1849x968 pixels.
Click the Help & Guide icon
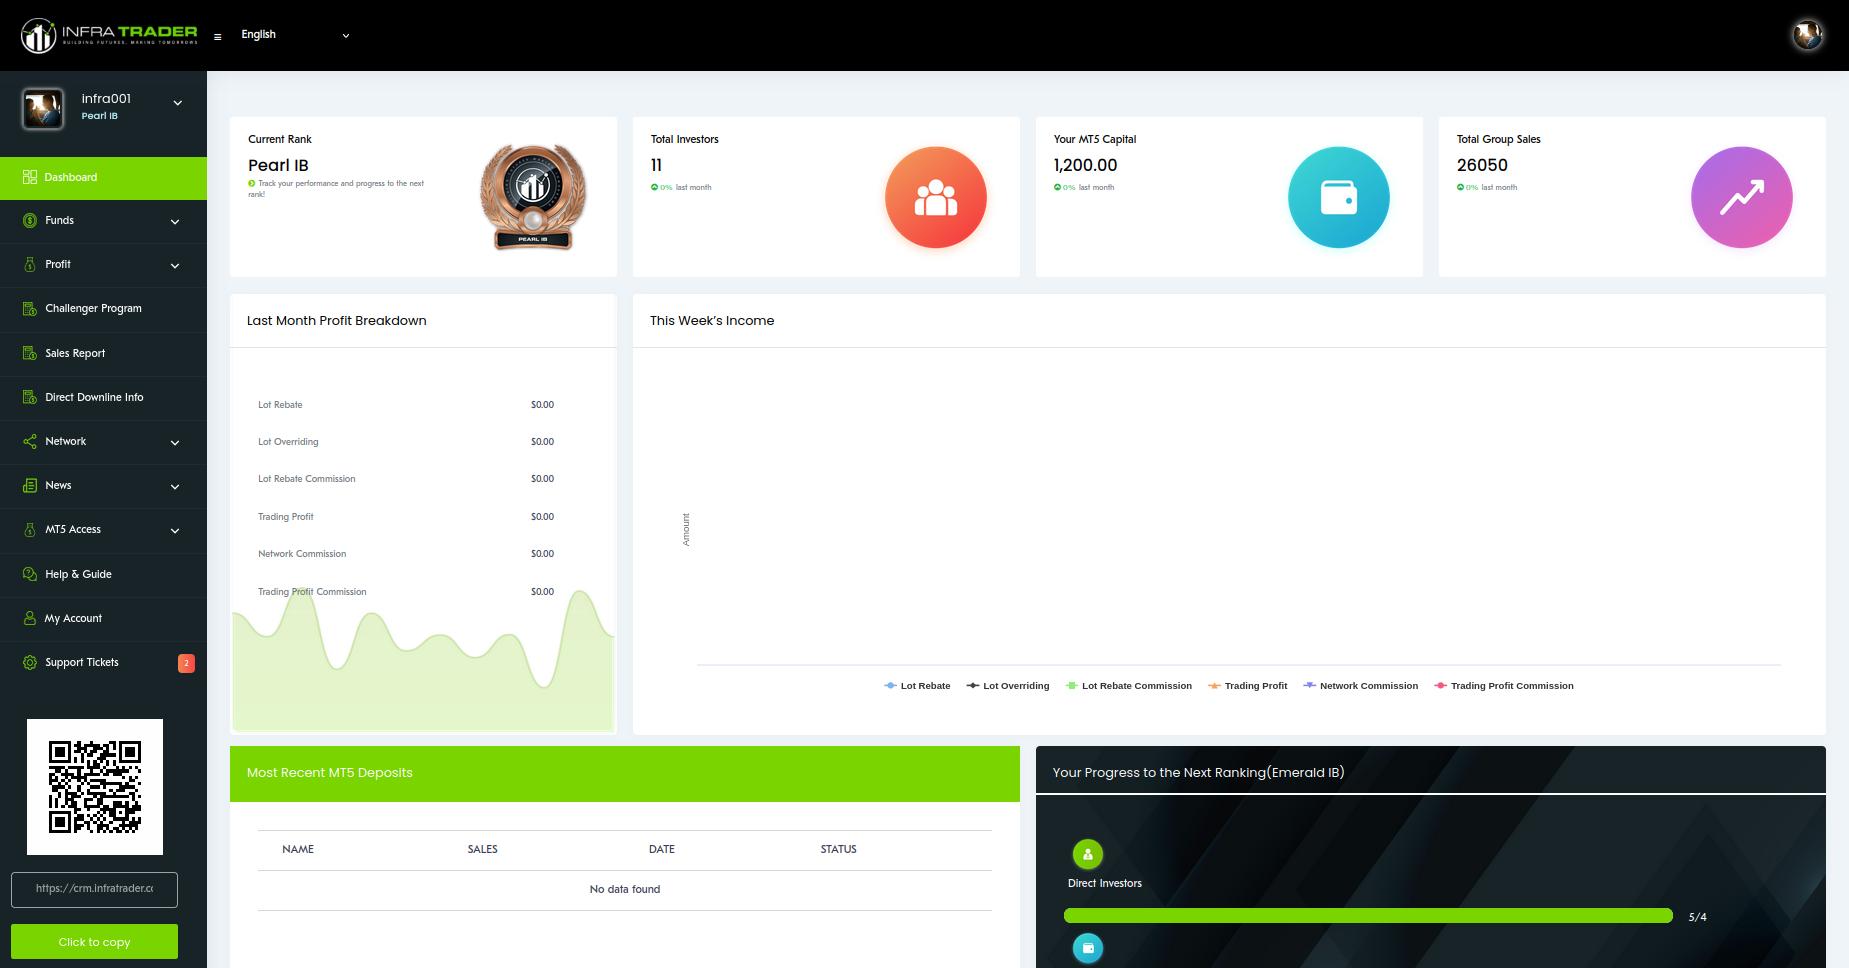coord(30,574)
